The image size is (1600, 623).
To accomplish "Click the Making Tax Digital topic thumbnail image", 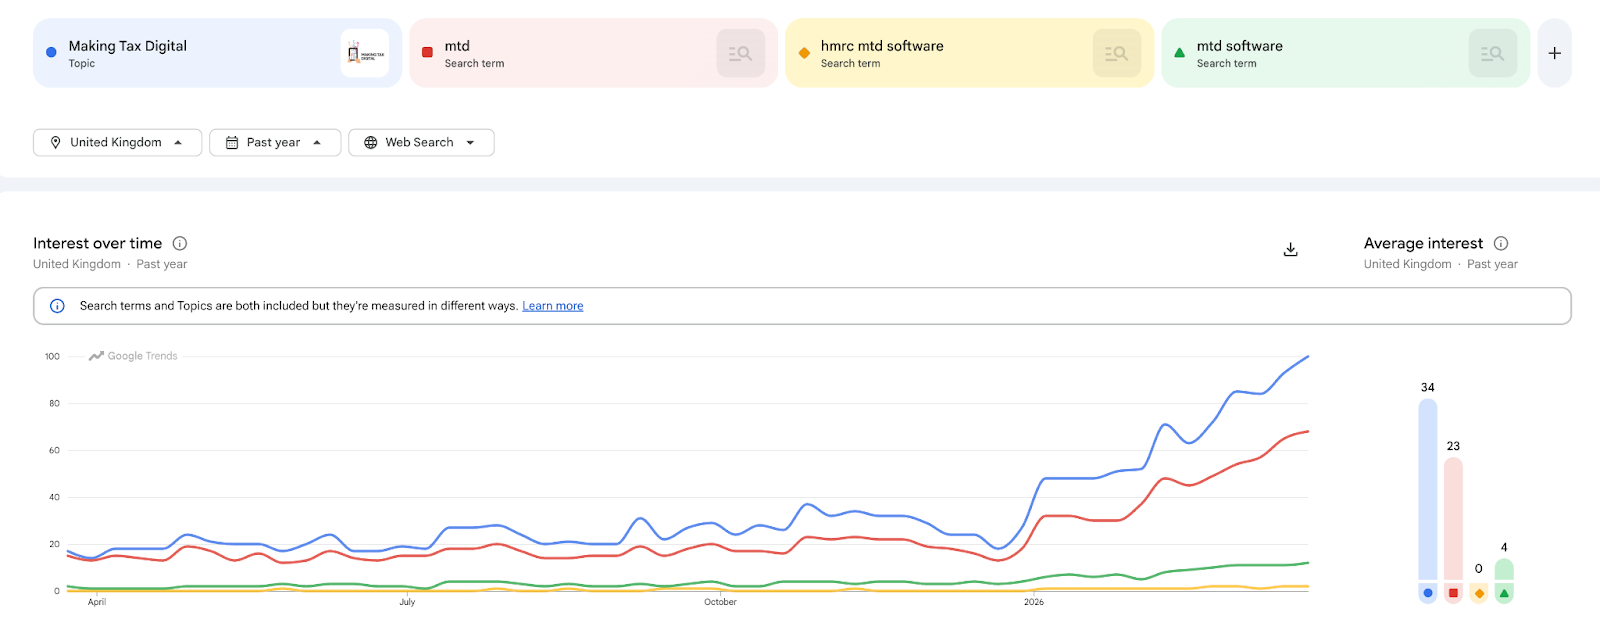I will (x=365, y=53).
